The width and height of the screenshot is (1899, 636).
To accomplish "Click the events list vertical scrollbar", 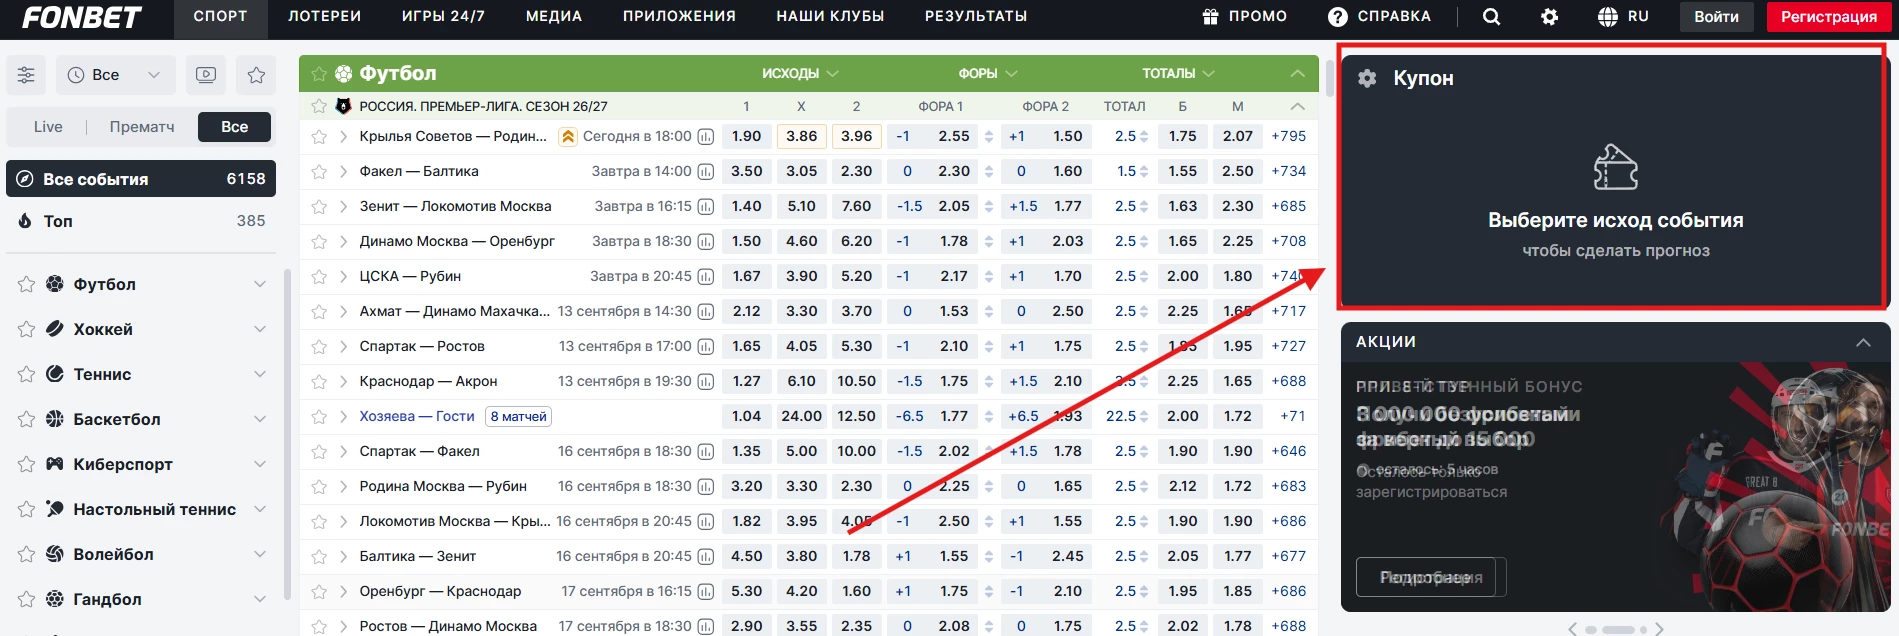I will pos(1329,78).
